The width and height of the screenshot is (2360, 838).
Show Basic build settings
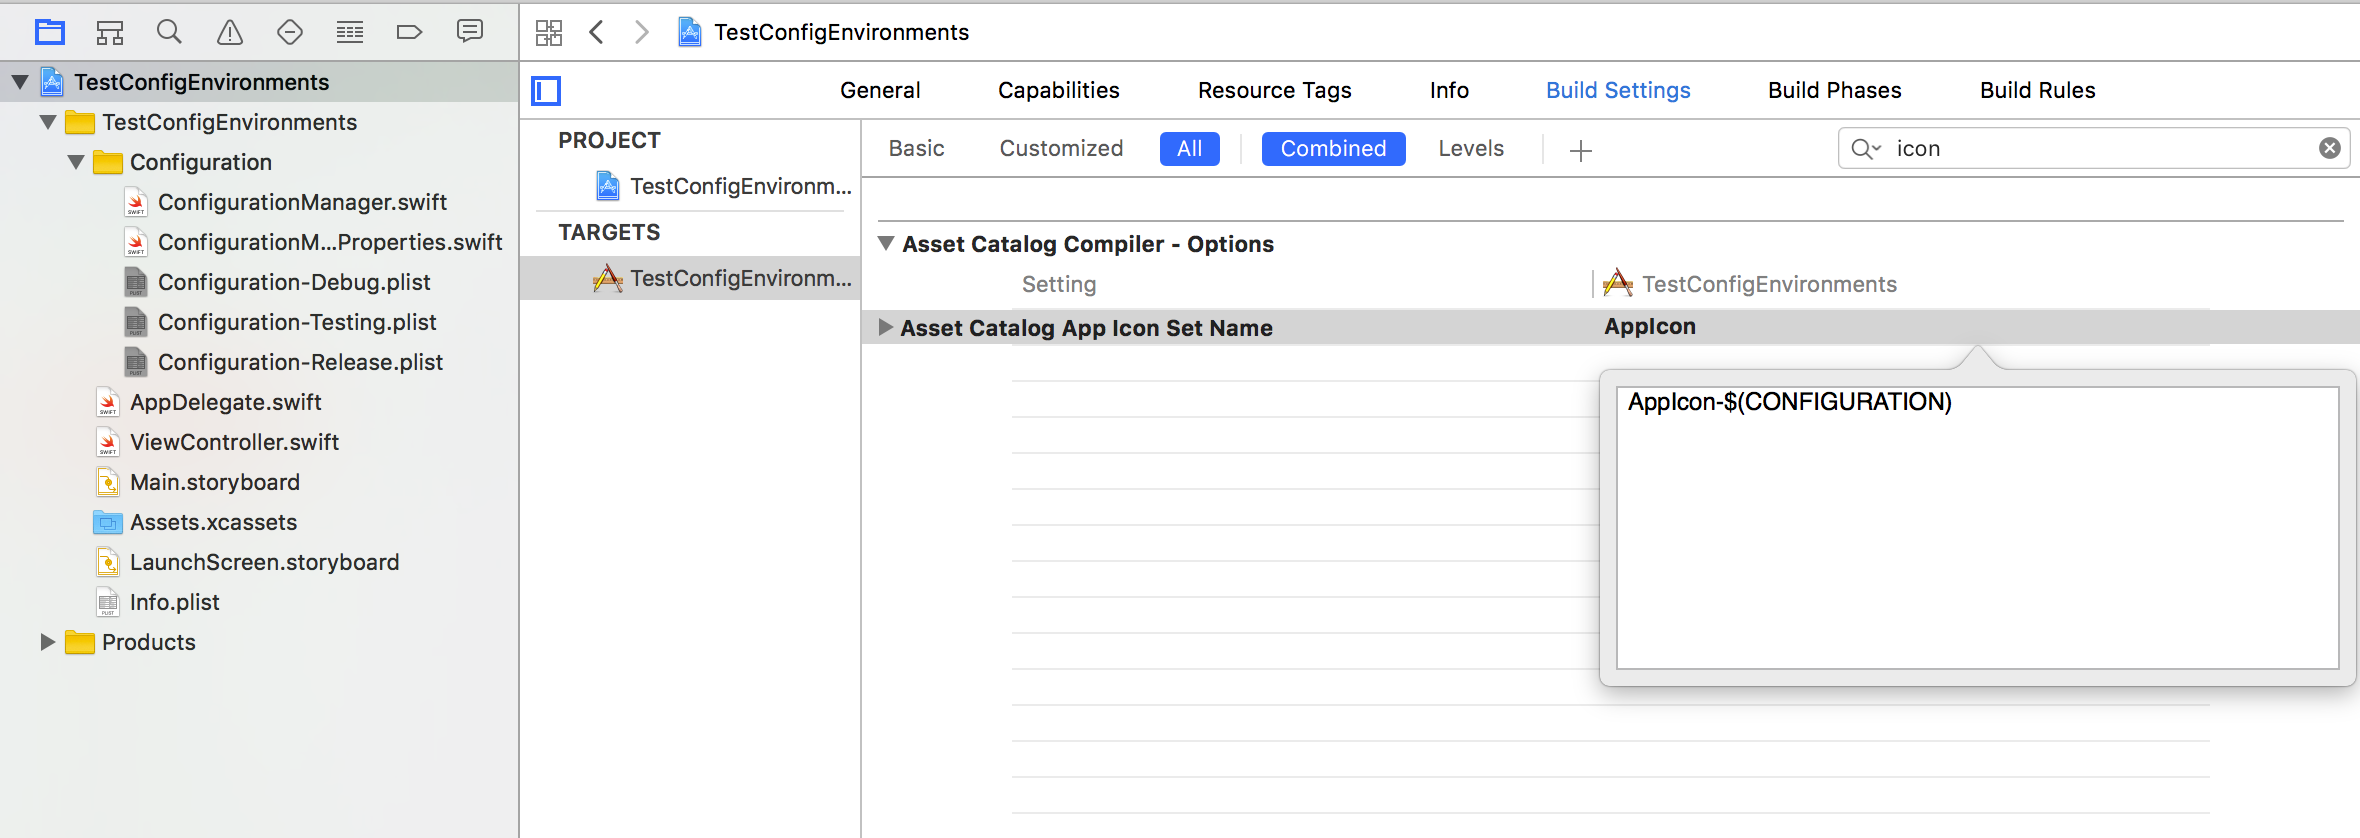pos(917,148)
